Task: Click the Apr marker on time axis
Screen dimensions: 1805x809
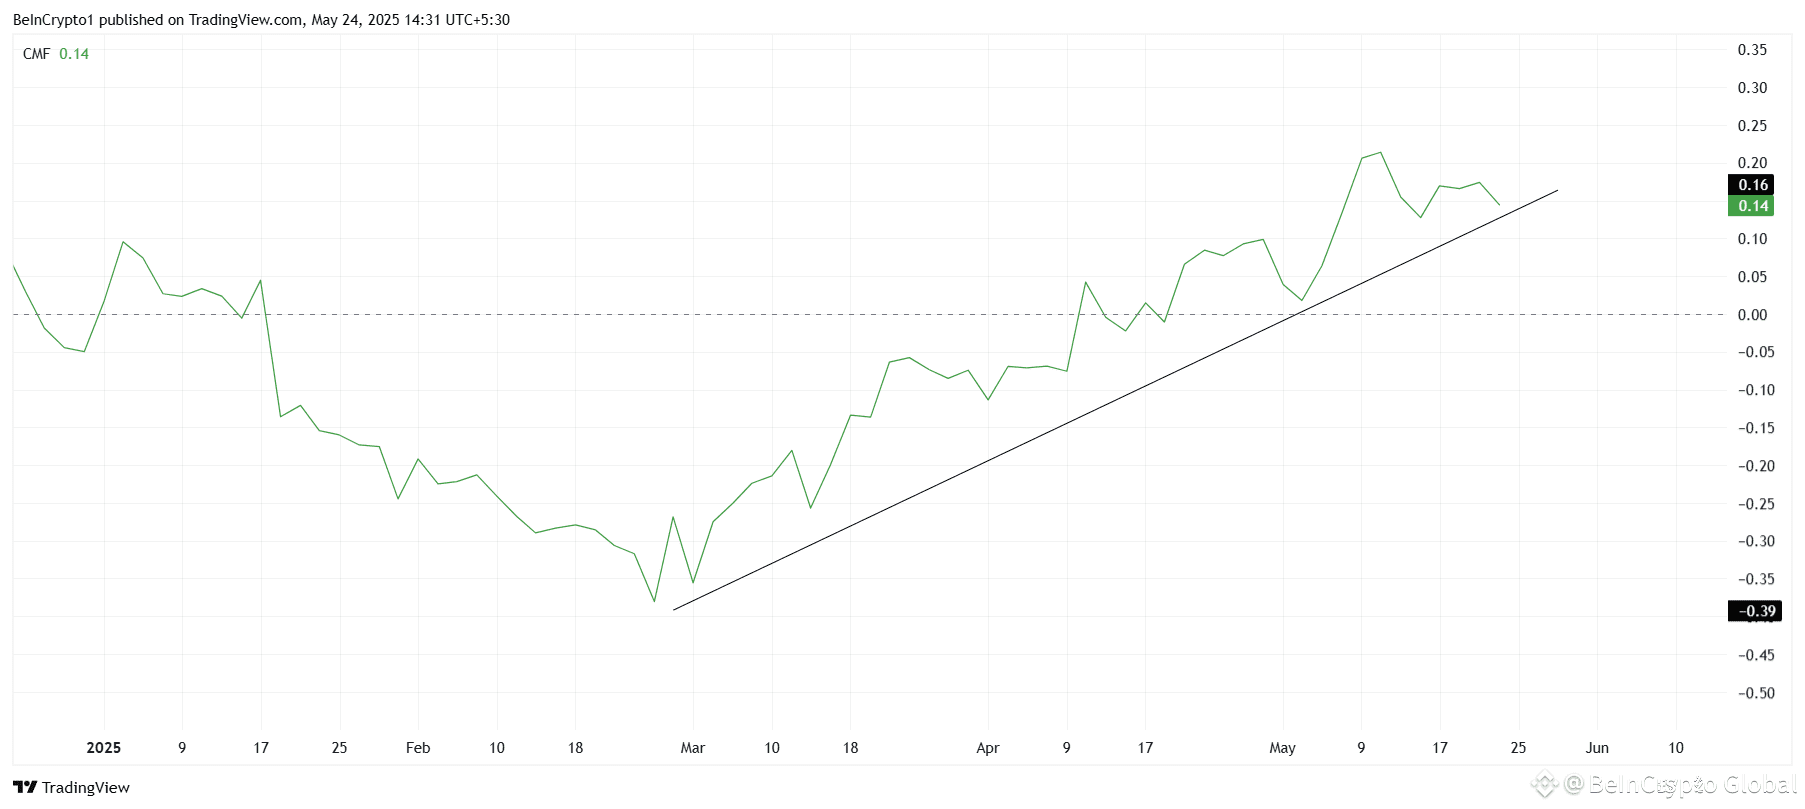Action: click(988, 748)
